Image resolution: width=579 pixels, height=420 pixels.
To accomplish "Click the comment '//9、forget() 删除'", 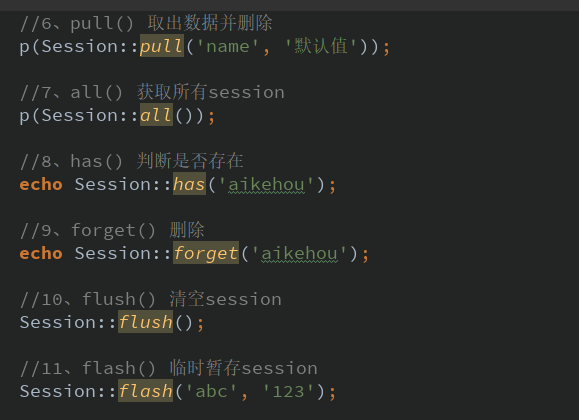I will click(x=112, y=230).
